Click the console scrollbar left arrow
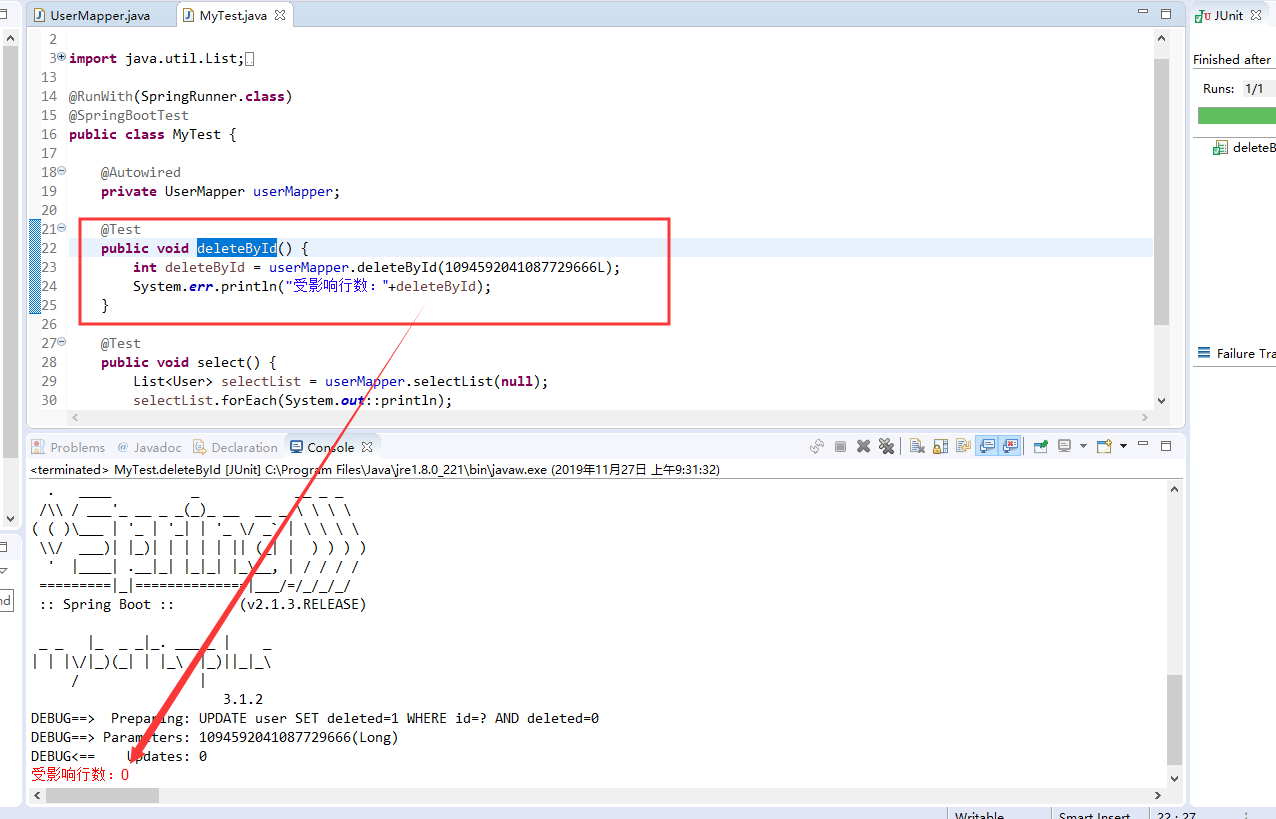Screen dimensions: 1276x819 (38, 796)
